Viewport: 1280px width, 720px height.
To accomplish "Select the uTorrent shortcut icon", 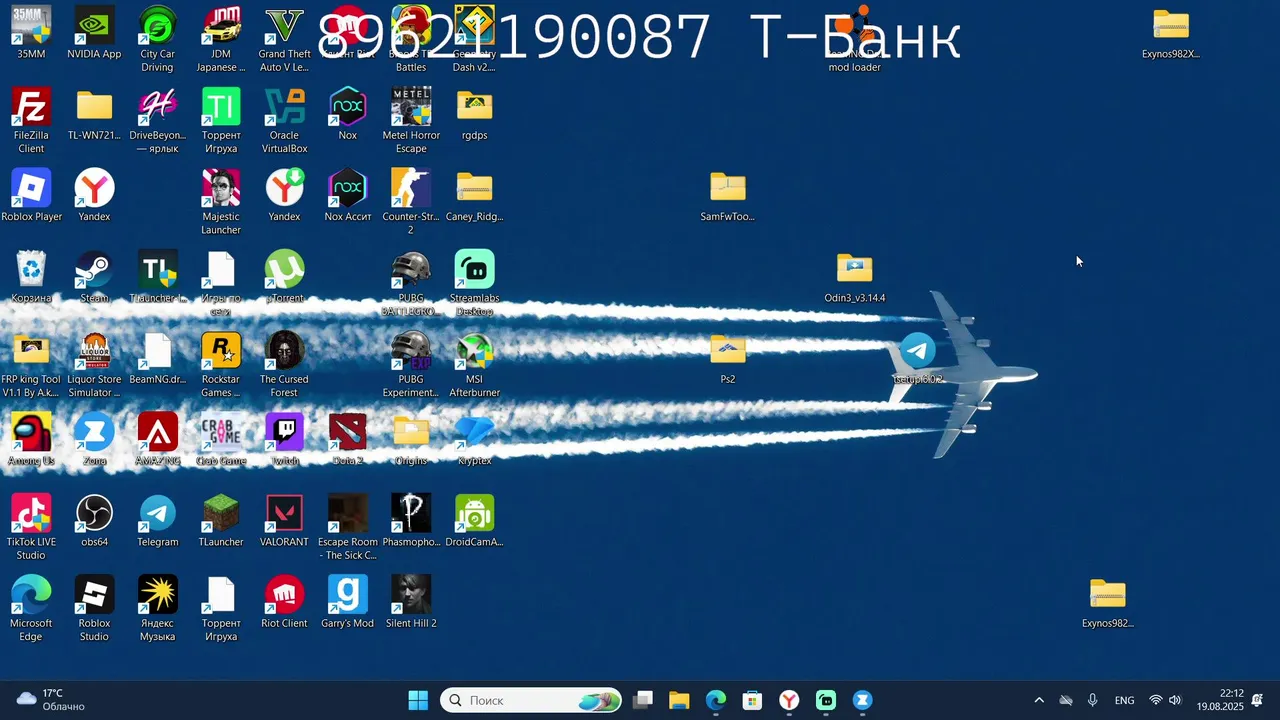I will pyautogui.click(x=284, y=269).
